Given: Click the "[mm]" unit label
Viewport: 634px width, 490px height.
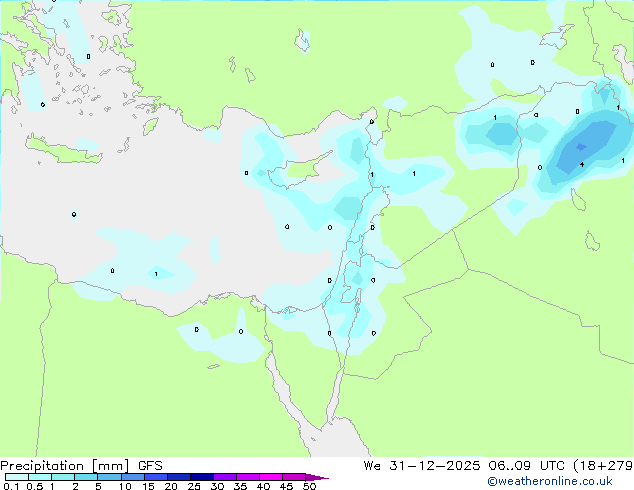Looking at the screenshot, I should point(110,466).
